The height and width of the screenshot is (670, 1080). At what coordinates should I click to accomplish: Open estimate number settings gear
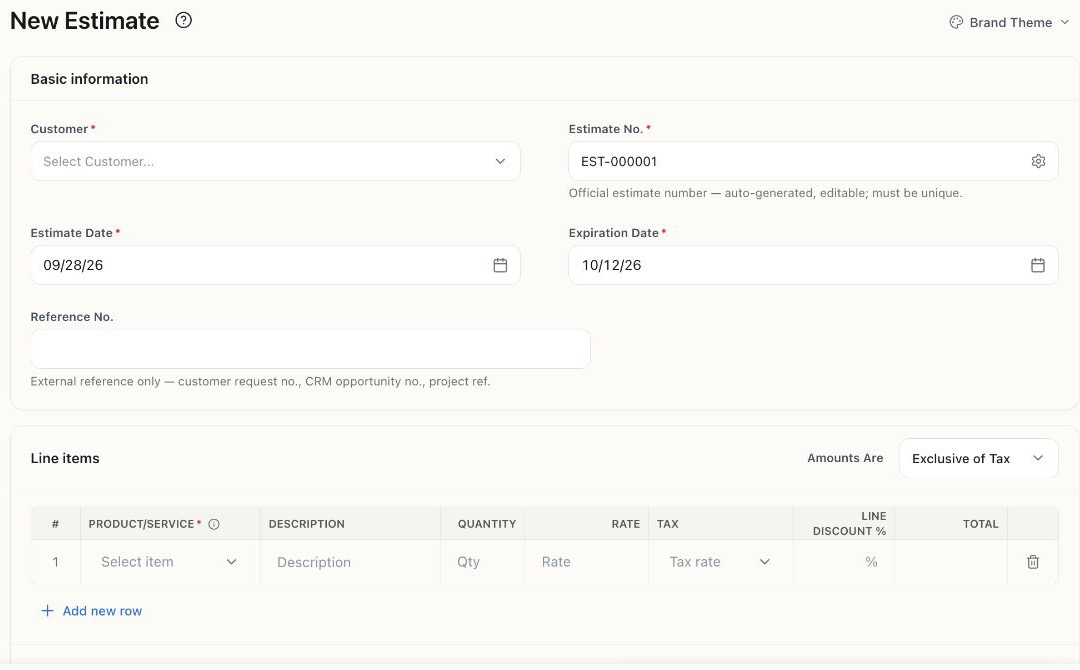[x=1038, y=161]
